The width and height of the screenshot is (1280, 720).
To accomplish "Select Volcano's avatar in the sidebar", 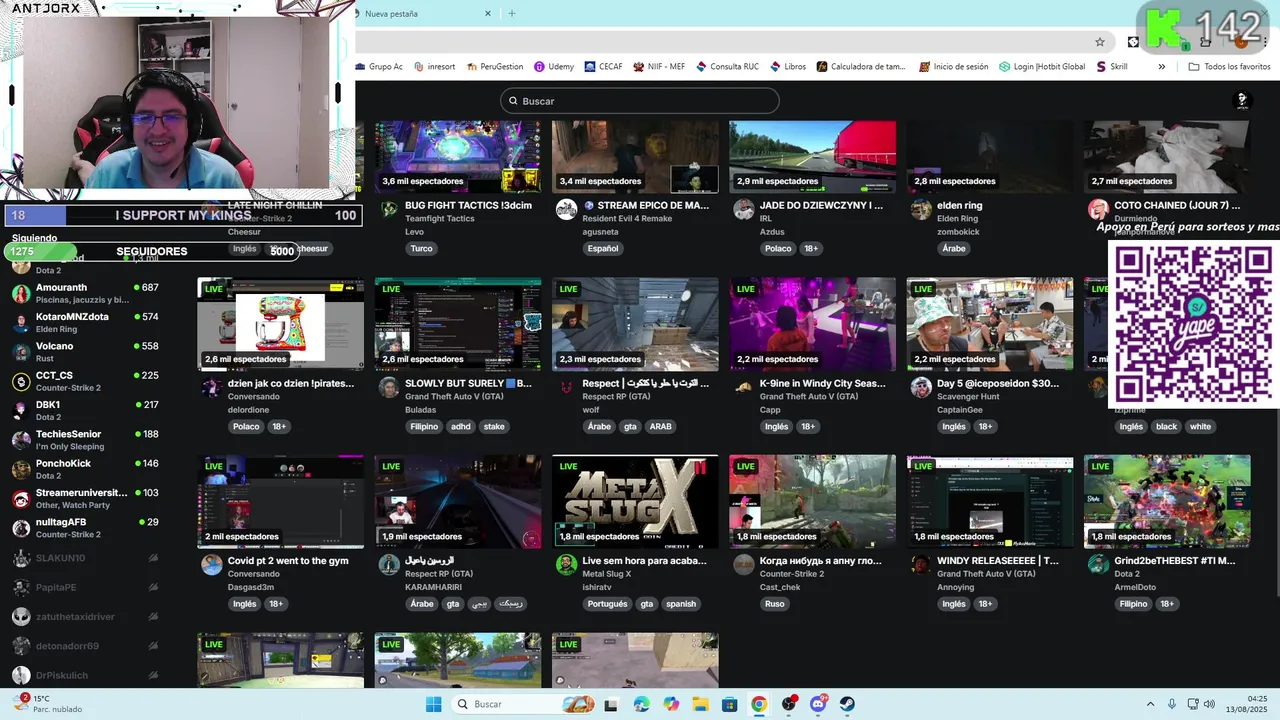I will click(21, 352).
